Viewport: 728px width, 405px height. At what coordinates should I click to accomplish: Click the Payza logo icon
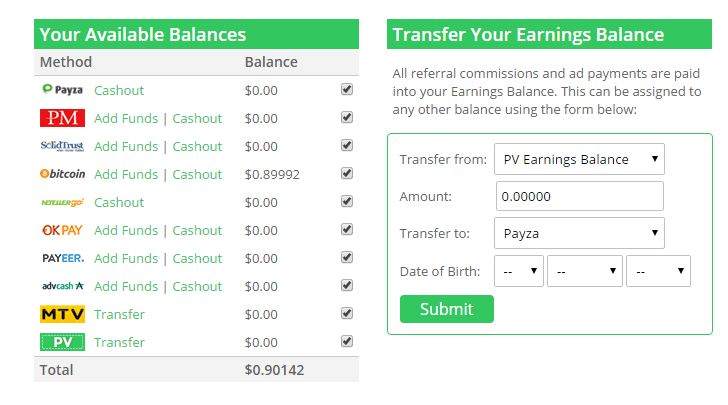[x=62, y=89]
